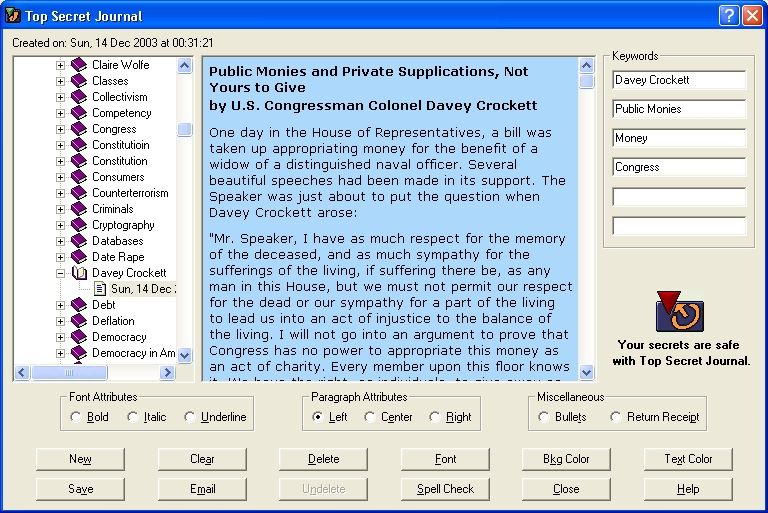The height and width of the screenshot is (513, 768).
Task: Click the Competency purple book icon
Action: coord(79,113)
